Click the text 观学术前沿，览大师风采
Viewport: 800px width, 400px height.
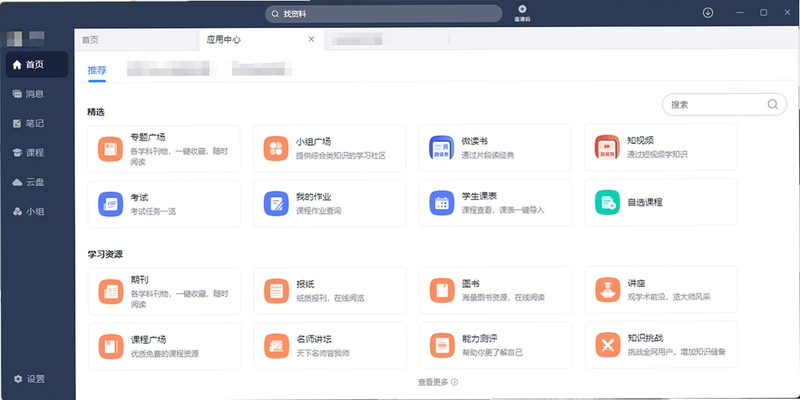pyautogui.click(x=669, y=297)
